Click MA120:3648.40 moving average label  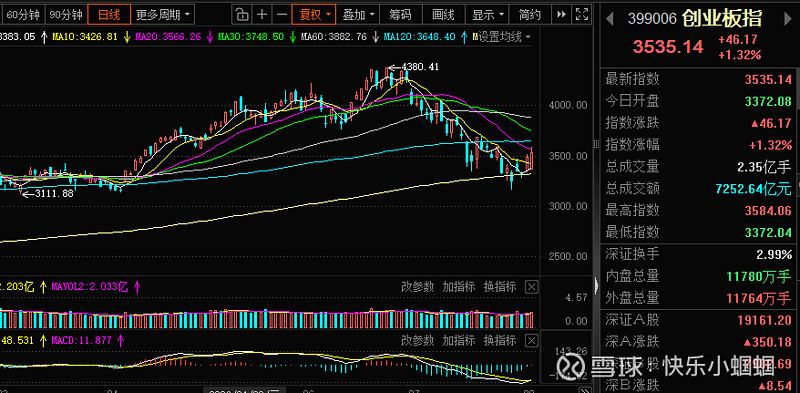pyautogui.click(x=419, y=37)
